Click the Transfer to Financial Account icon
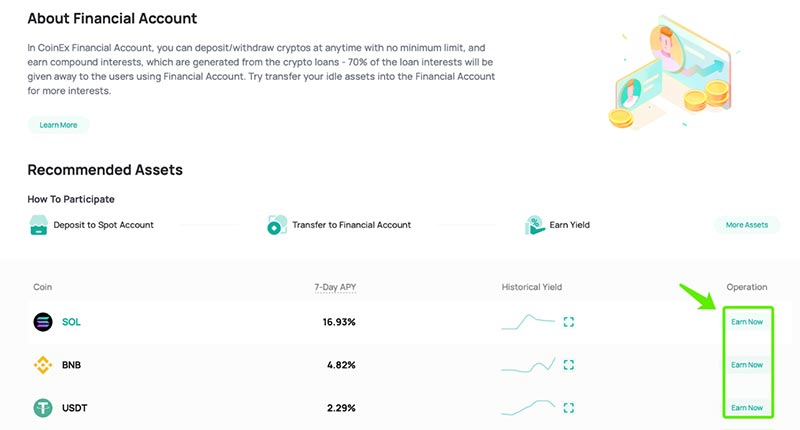The width and height of the screenshot is (800, 430). (276, 225)
